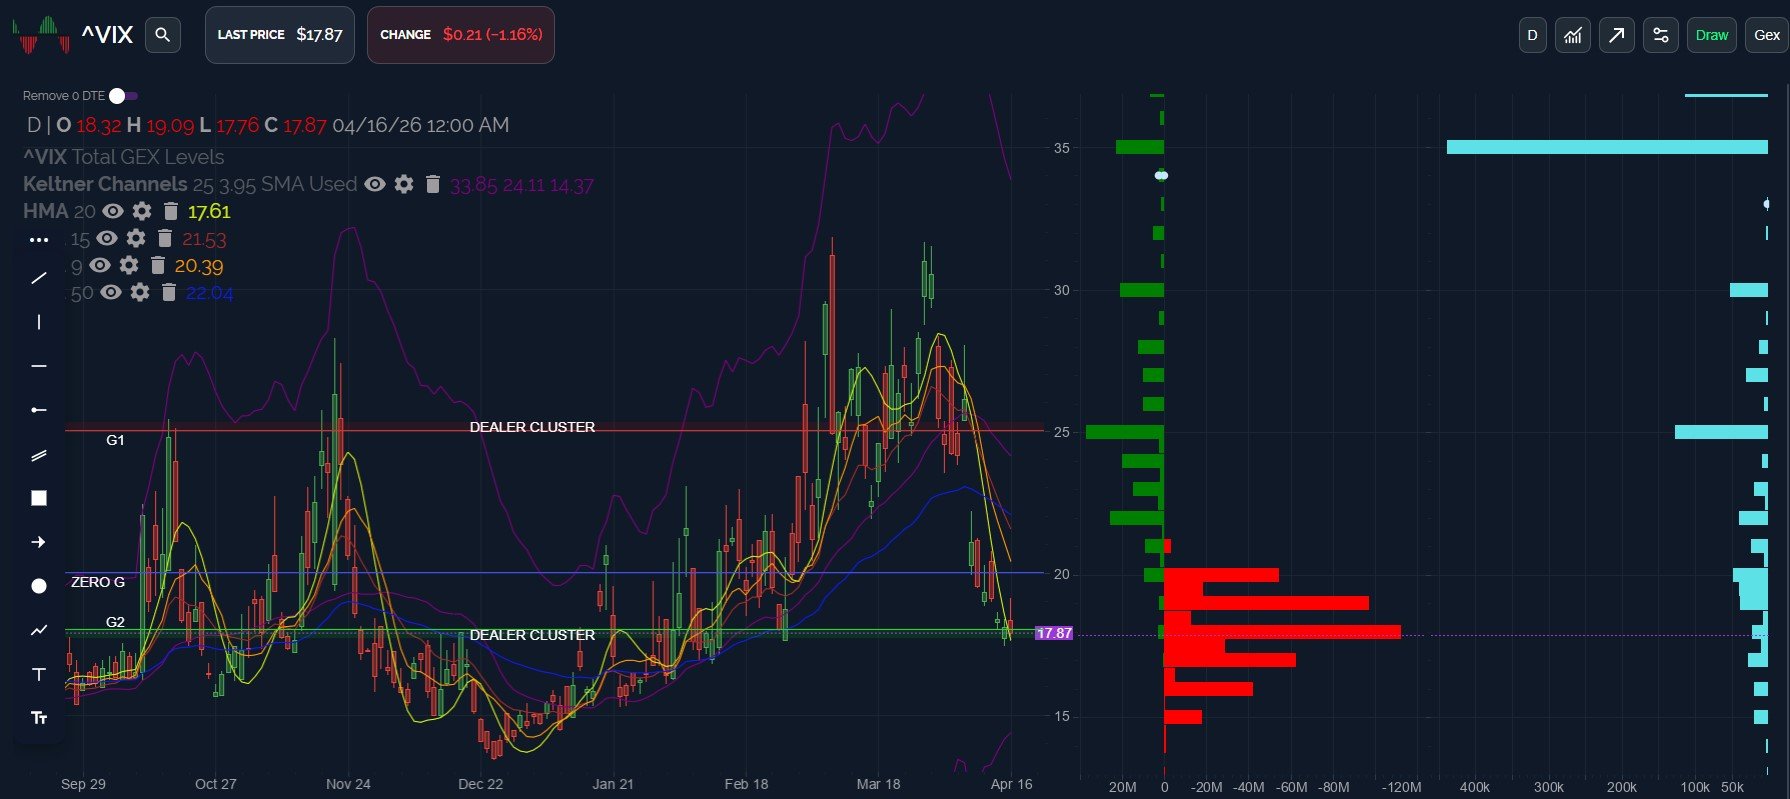Click the 17.87 current price tag
The height and width of the screenshot is (799, 1790).
1054,633
